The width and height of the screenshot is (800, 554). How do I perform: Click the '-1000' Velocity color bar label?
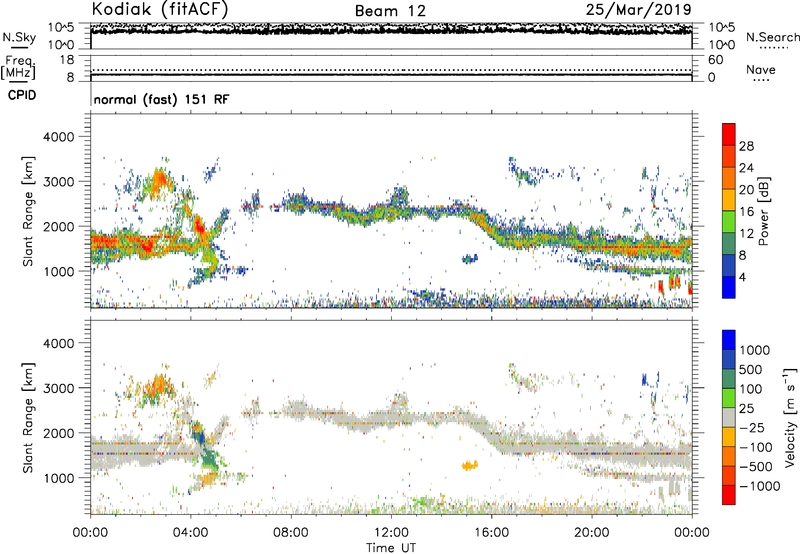tap(760, 486)
